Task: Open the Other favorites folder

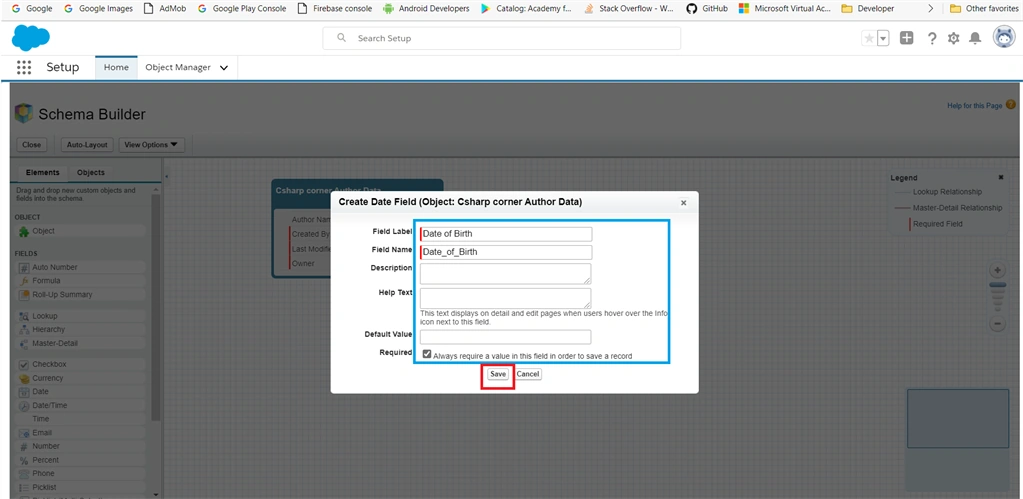Action: click(983, 8)
